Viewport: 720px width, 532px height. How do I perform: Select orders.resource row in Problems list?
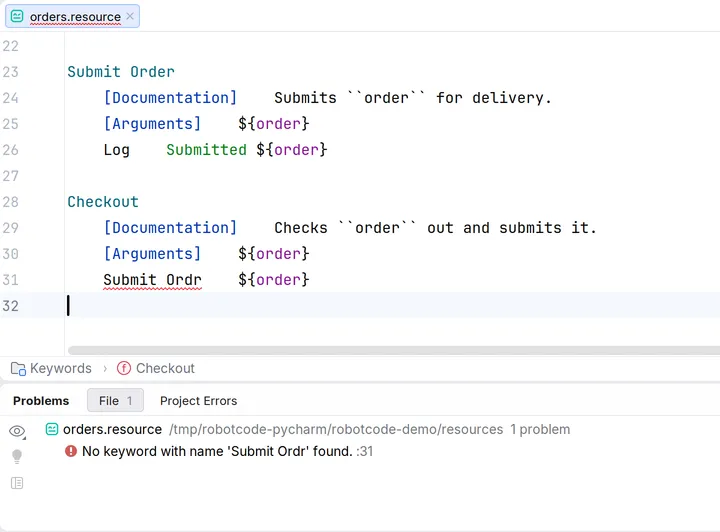[360, 429]
